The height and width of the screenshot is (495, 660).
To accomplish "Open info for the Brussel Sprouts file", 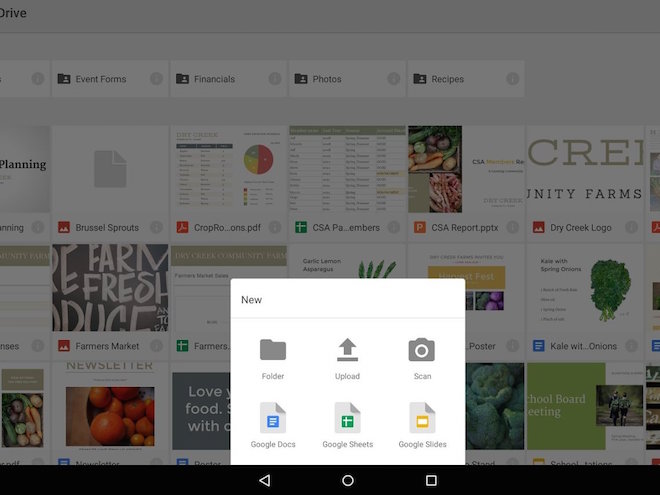I will pyautogui.click(x=156, y=227).
